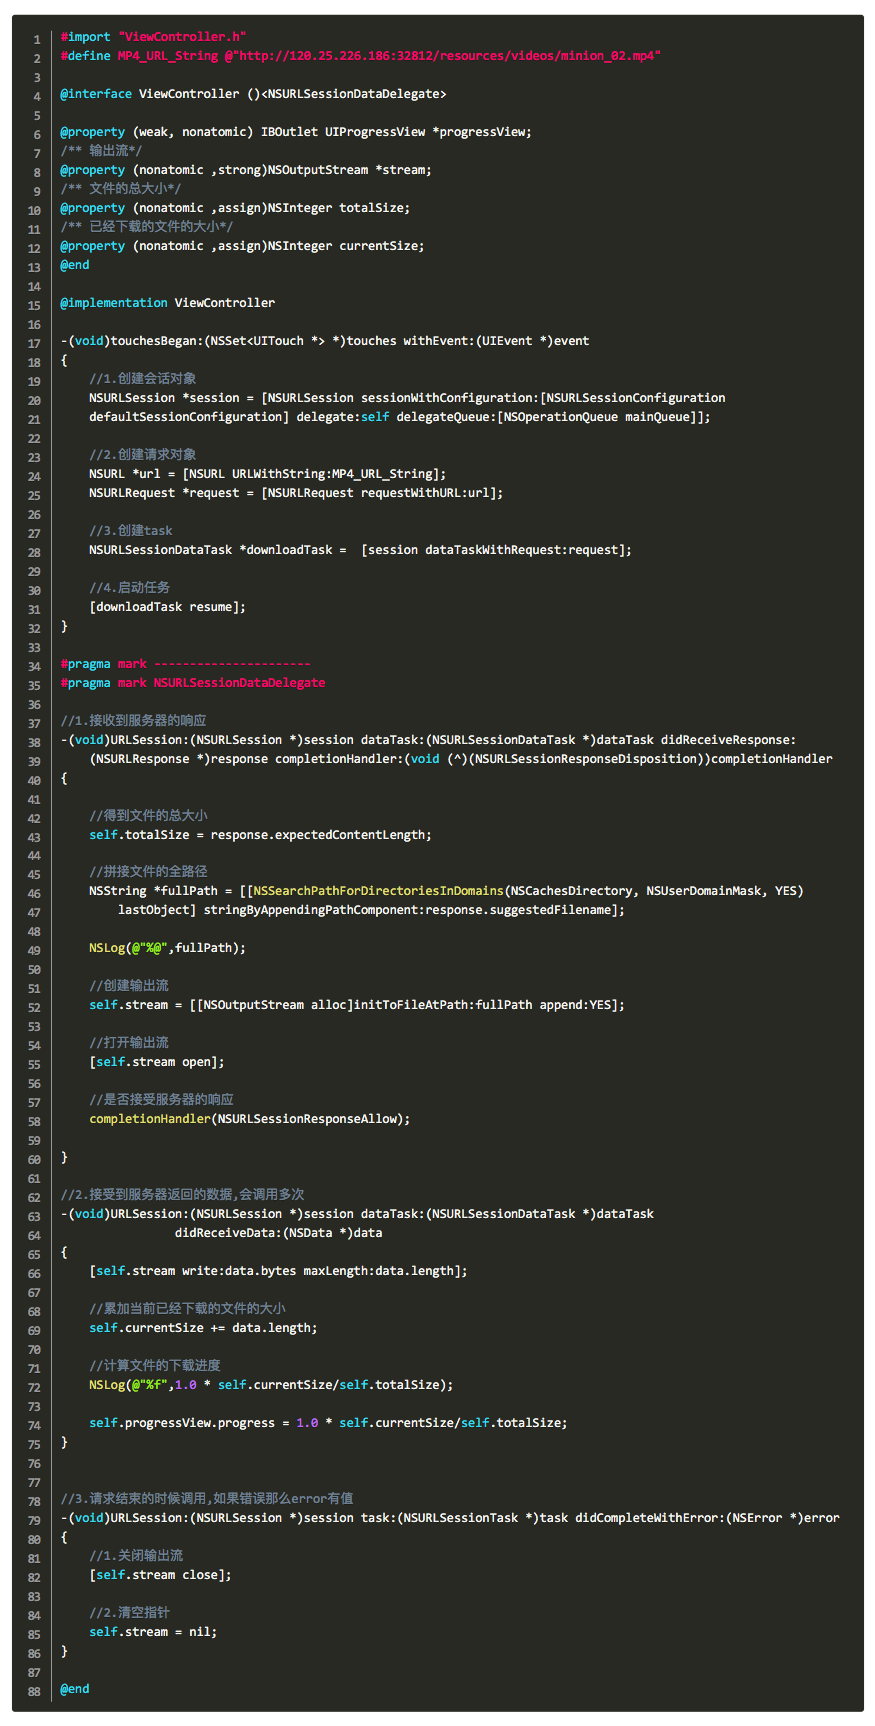Click NSSearchPathForDirectoriesInDomains function call
This screenshot has height=1726, width=875.
click(x=378, y=891)
